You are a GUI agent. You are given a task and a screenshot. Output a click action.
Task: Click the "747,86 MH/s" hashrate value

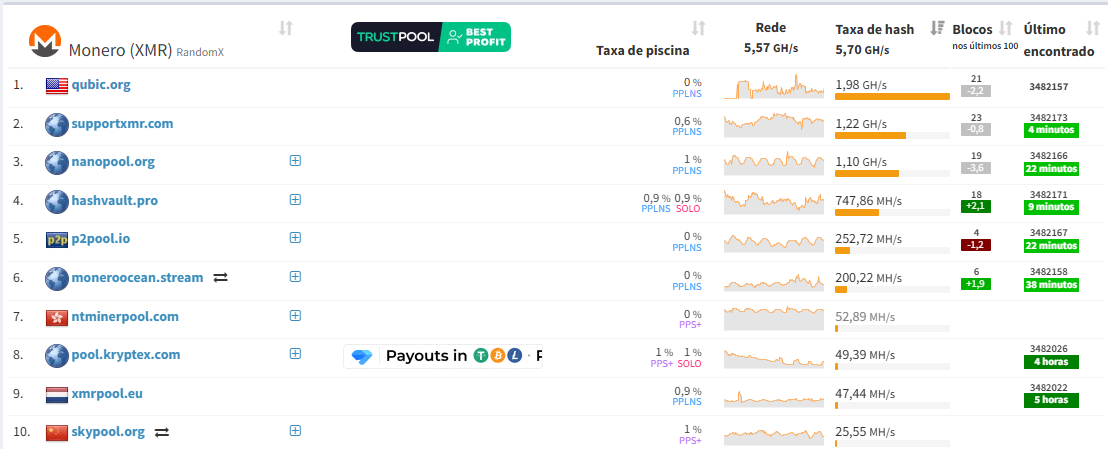(x=868, y=201)
